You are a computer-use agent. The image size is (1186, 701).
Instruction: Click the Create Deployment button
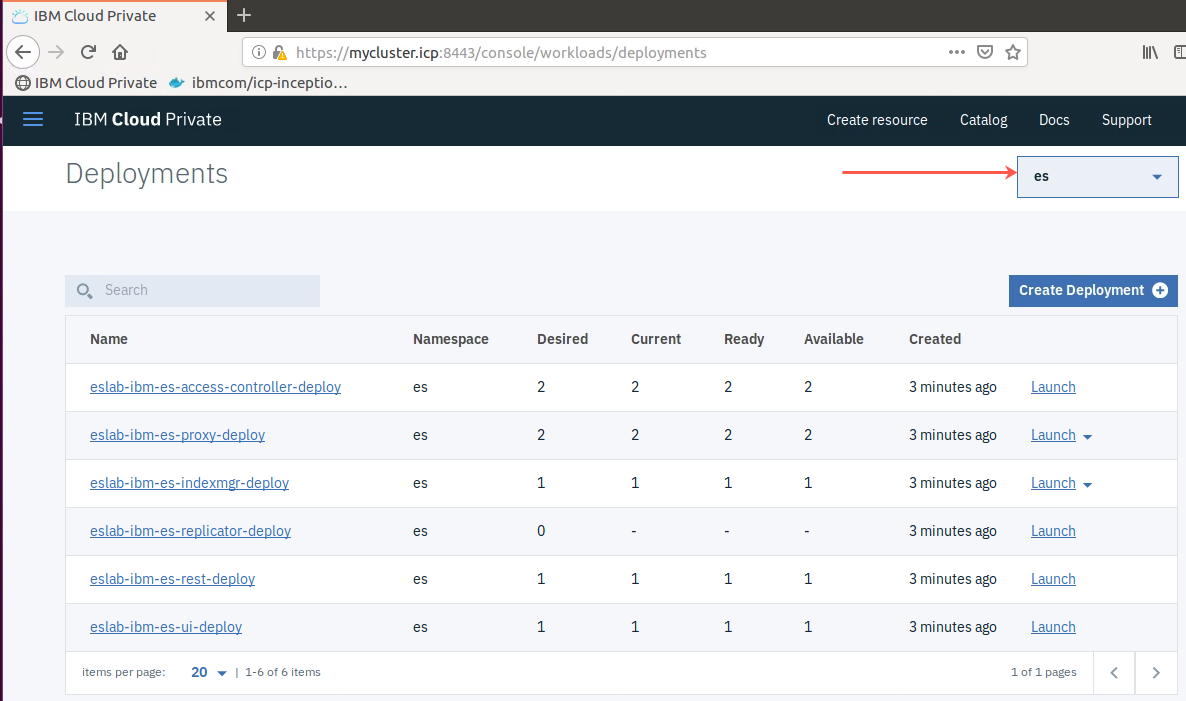[1093, 290]
